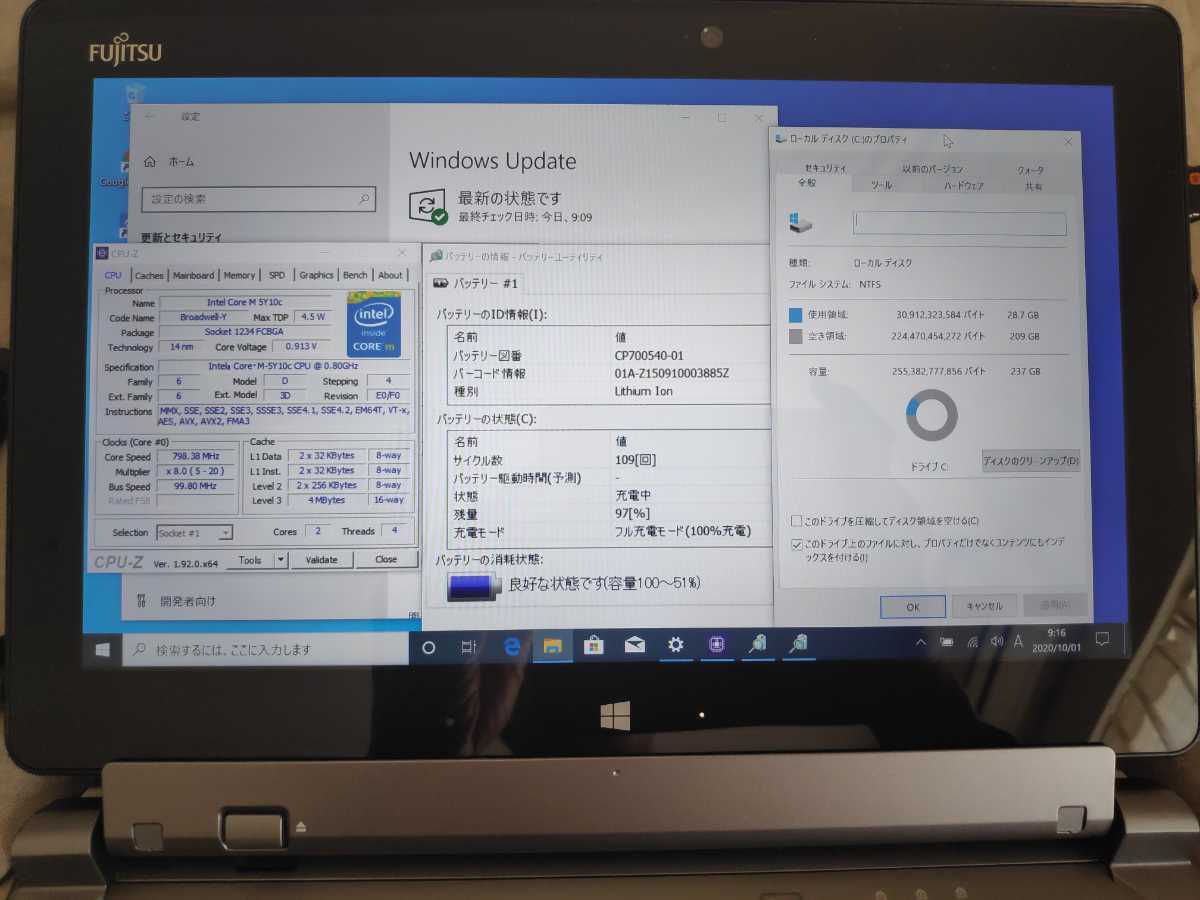
Task: Open the Socket #1 selection dropdown
Action: coord(194,533)
